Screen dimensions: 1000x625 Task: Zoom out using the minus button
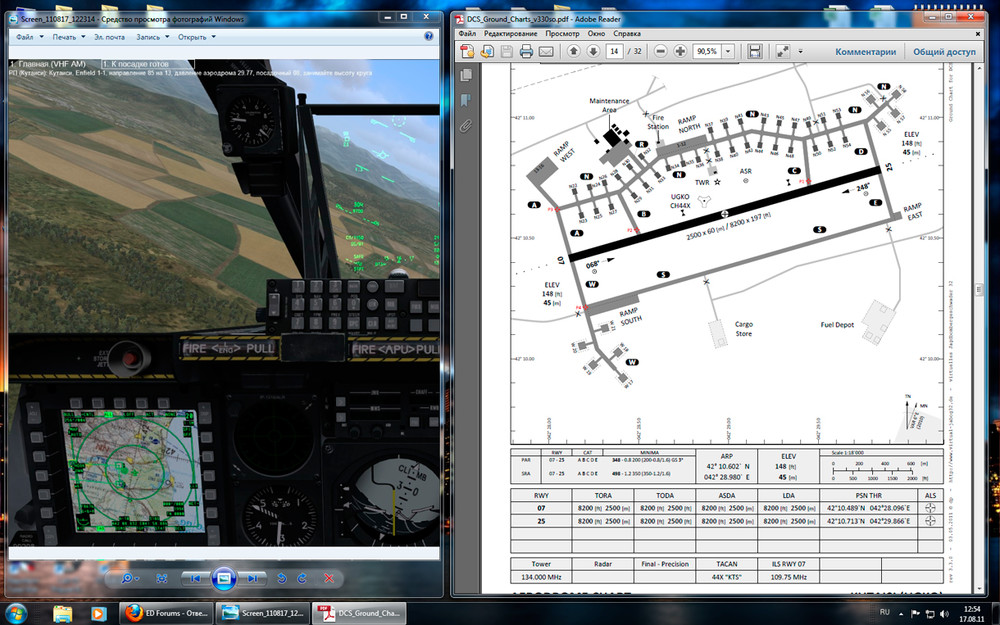pyautogui.click(x=661, y=51)
